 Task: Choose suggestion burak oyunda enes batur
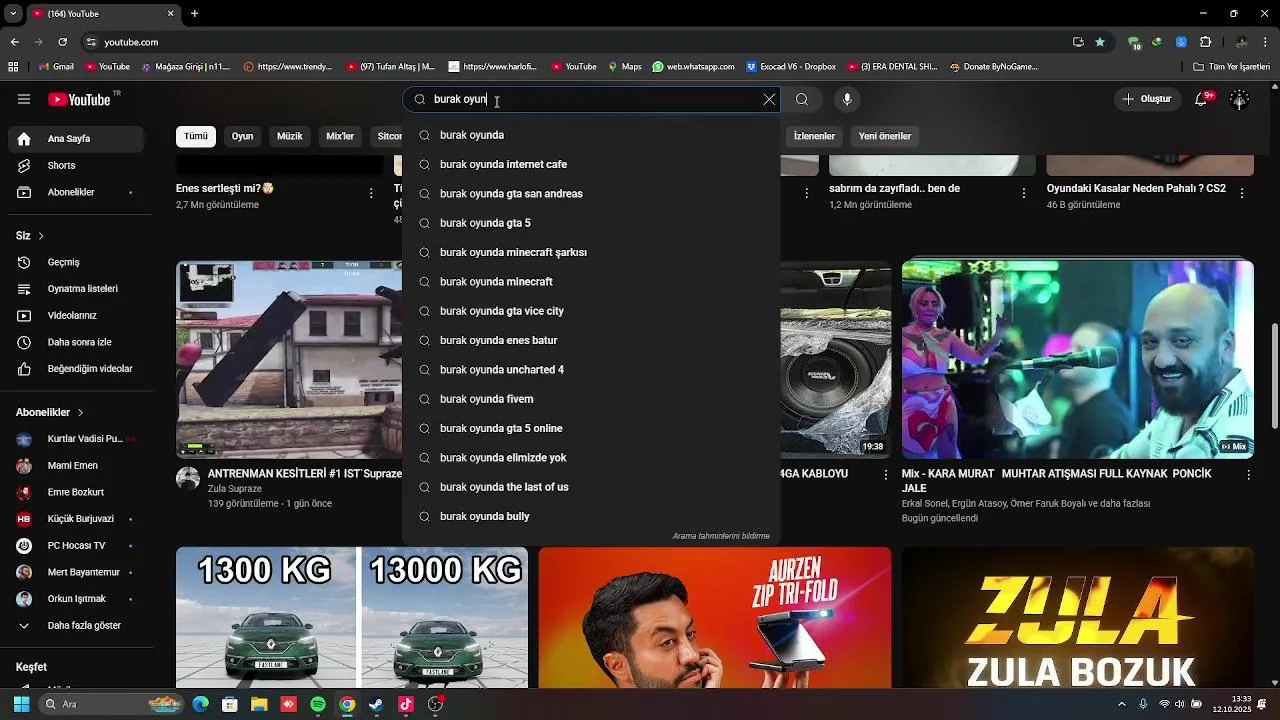(x=591, y=340)
